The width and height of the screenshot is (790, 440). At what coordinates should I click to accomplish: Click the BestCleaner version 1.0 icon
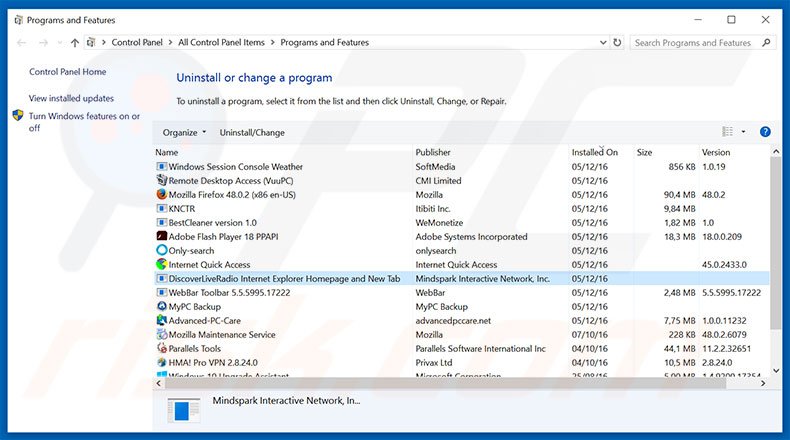click(x=162, y=223)
